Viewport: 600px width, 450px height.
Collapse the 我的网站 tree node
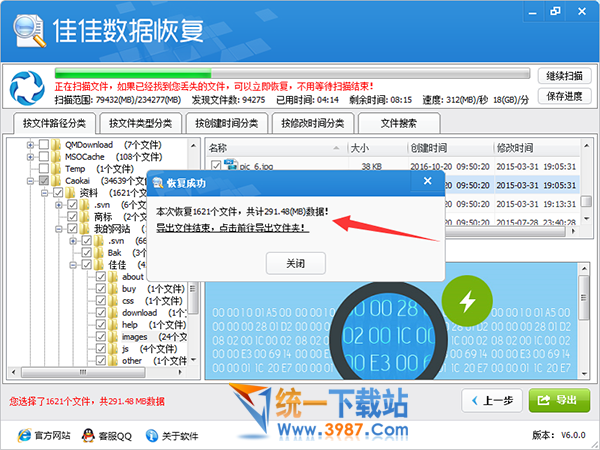pyautogui.click(x=59, y=229)
